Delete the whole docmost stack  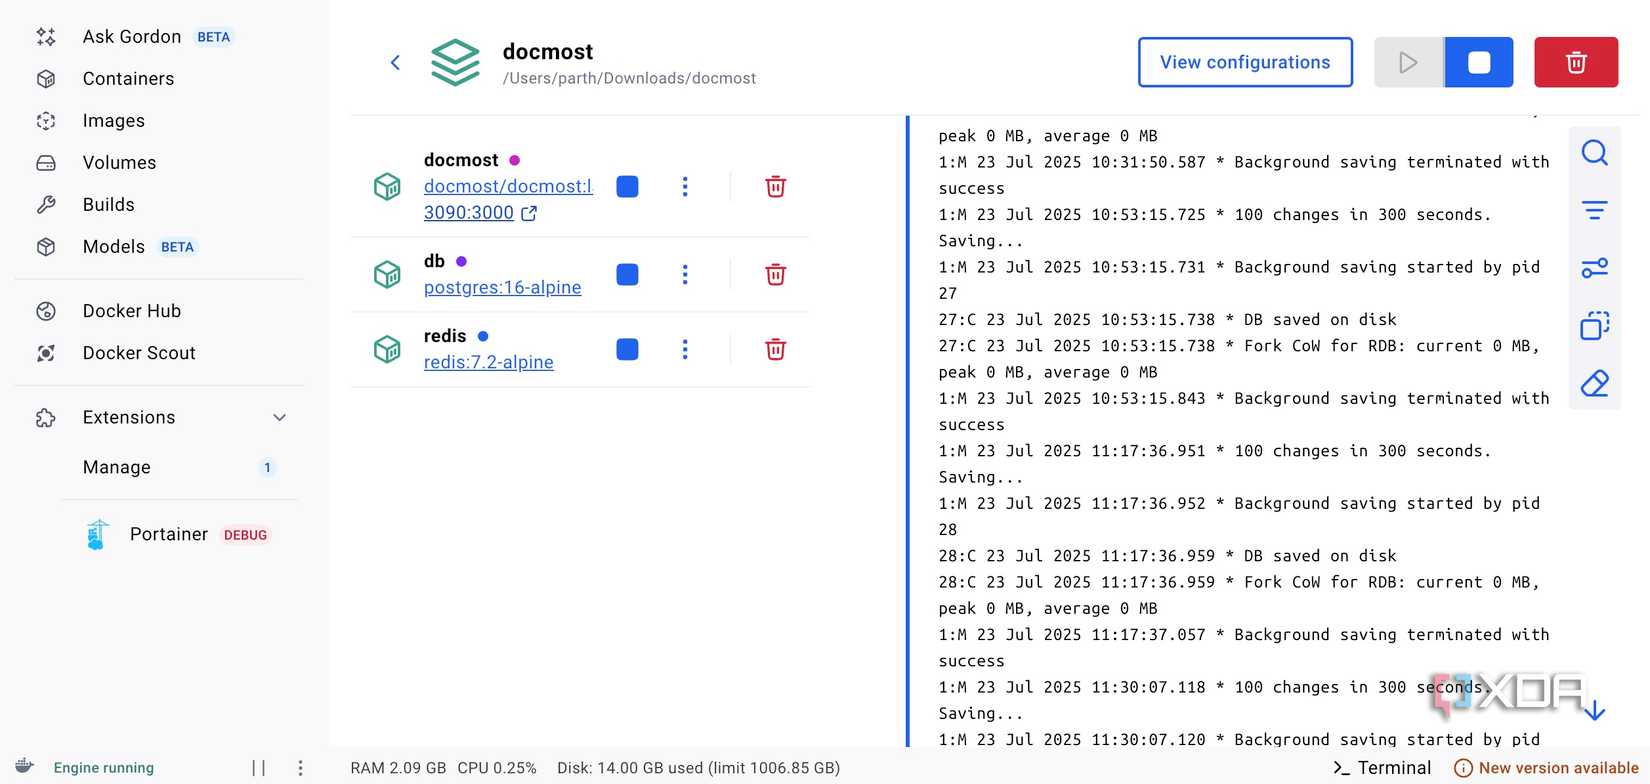[x=1575, y=62]
